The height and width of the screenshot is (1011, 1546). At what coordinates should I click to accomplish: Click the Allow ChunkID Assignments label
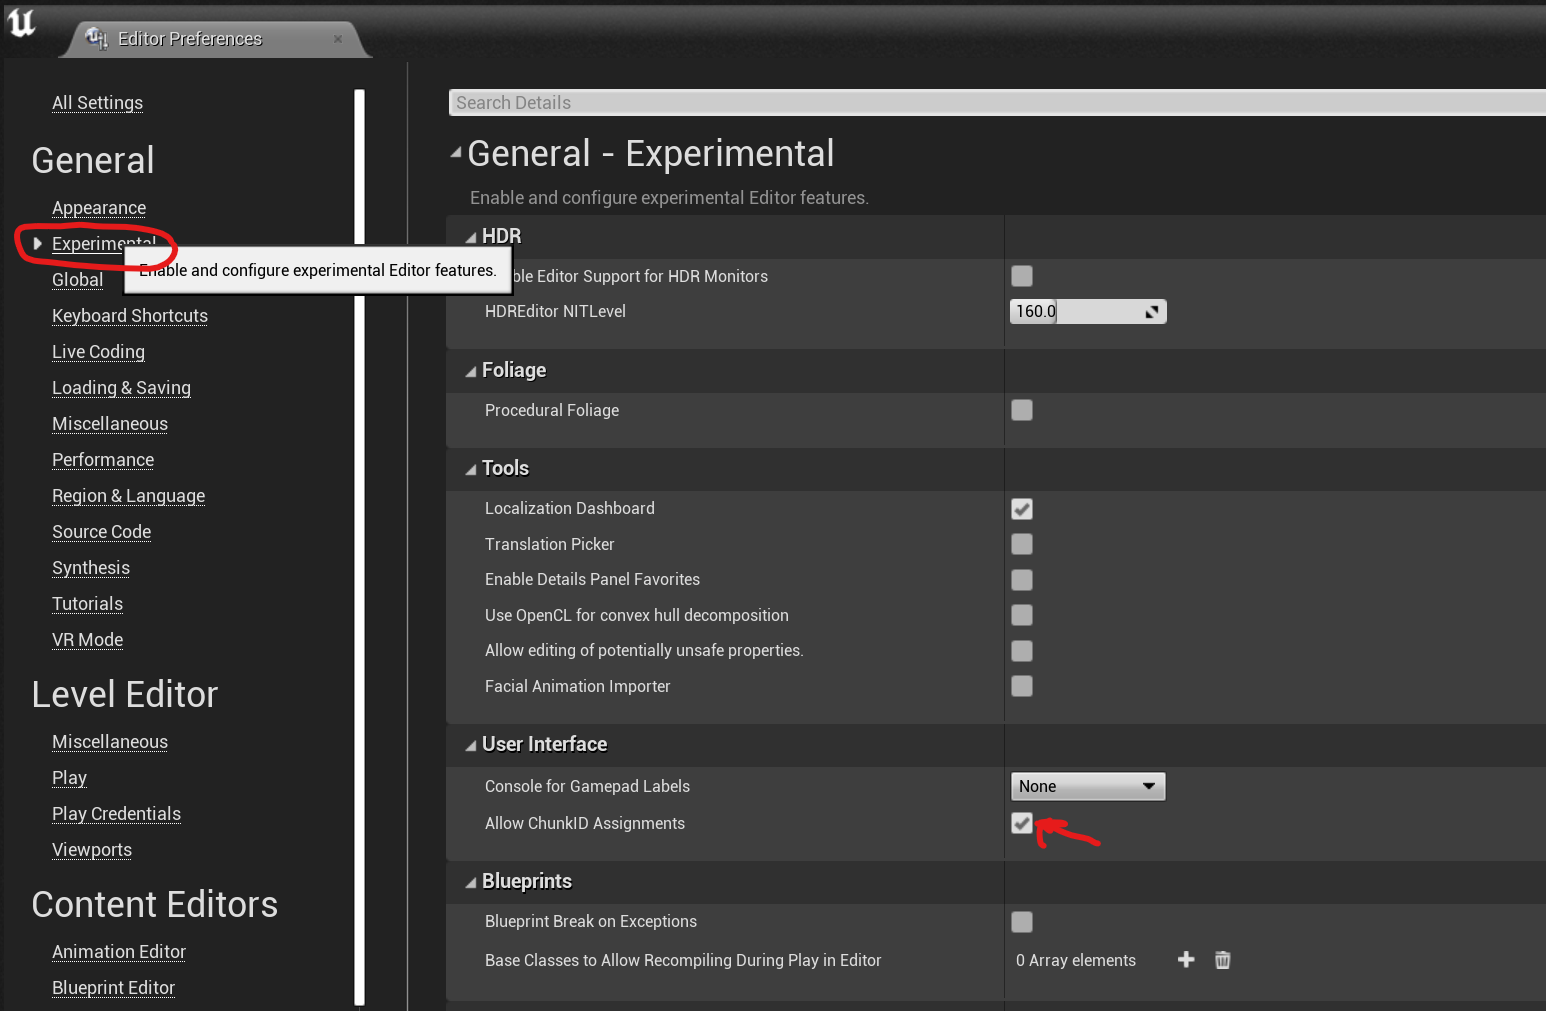[x=585, y=824]
